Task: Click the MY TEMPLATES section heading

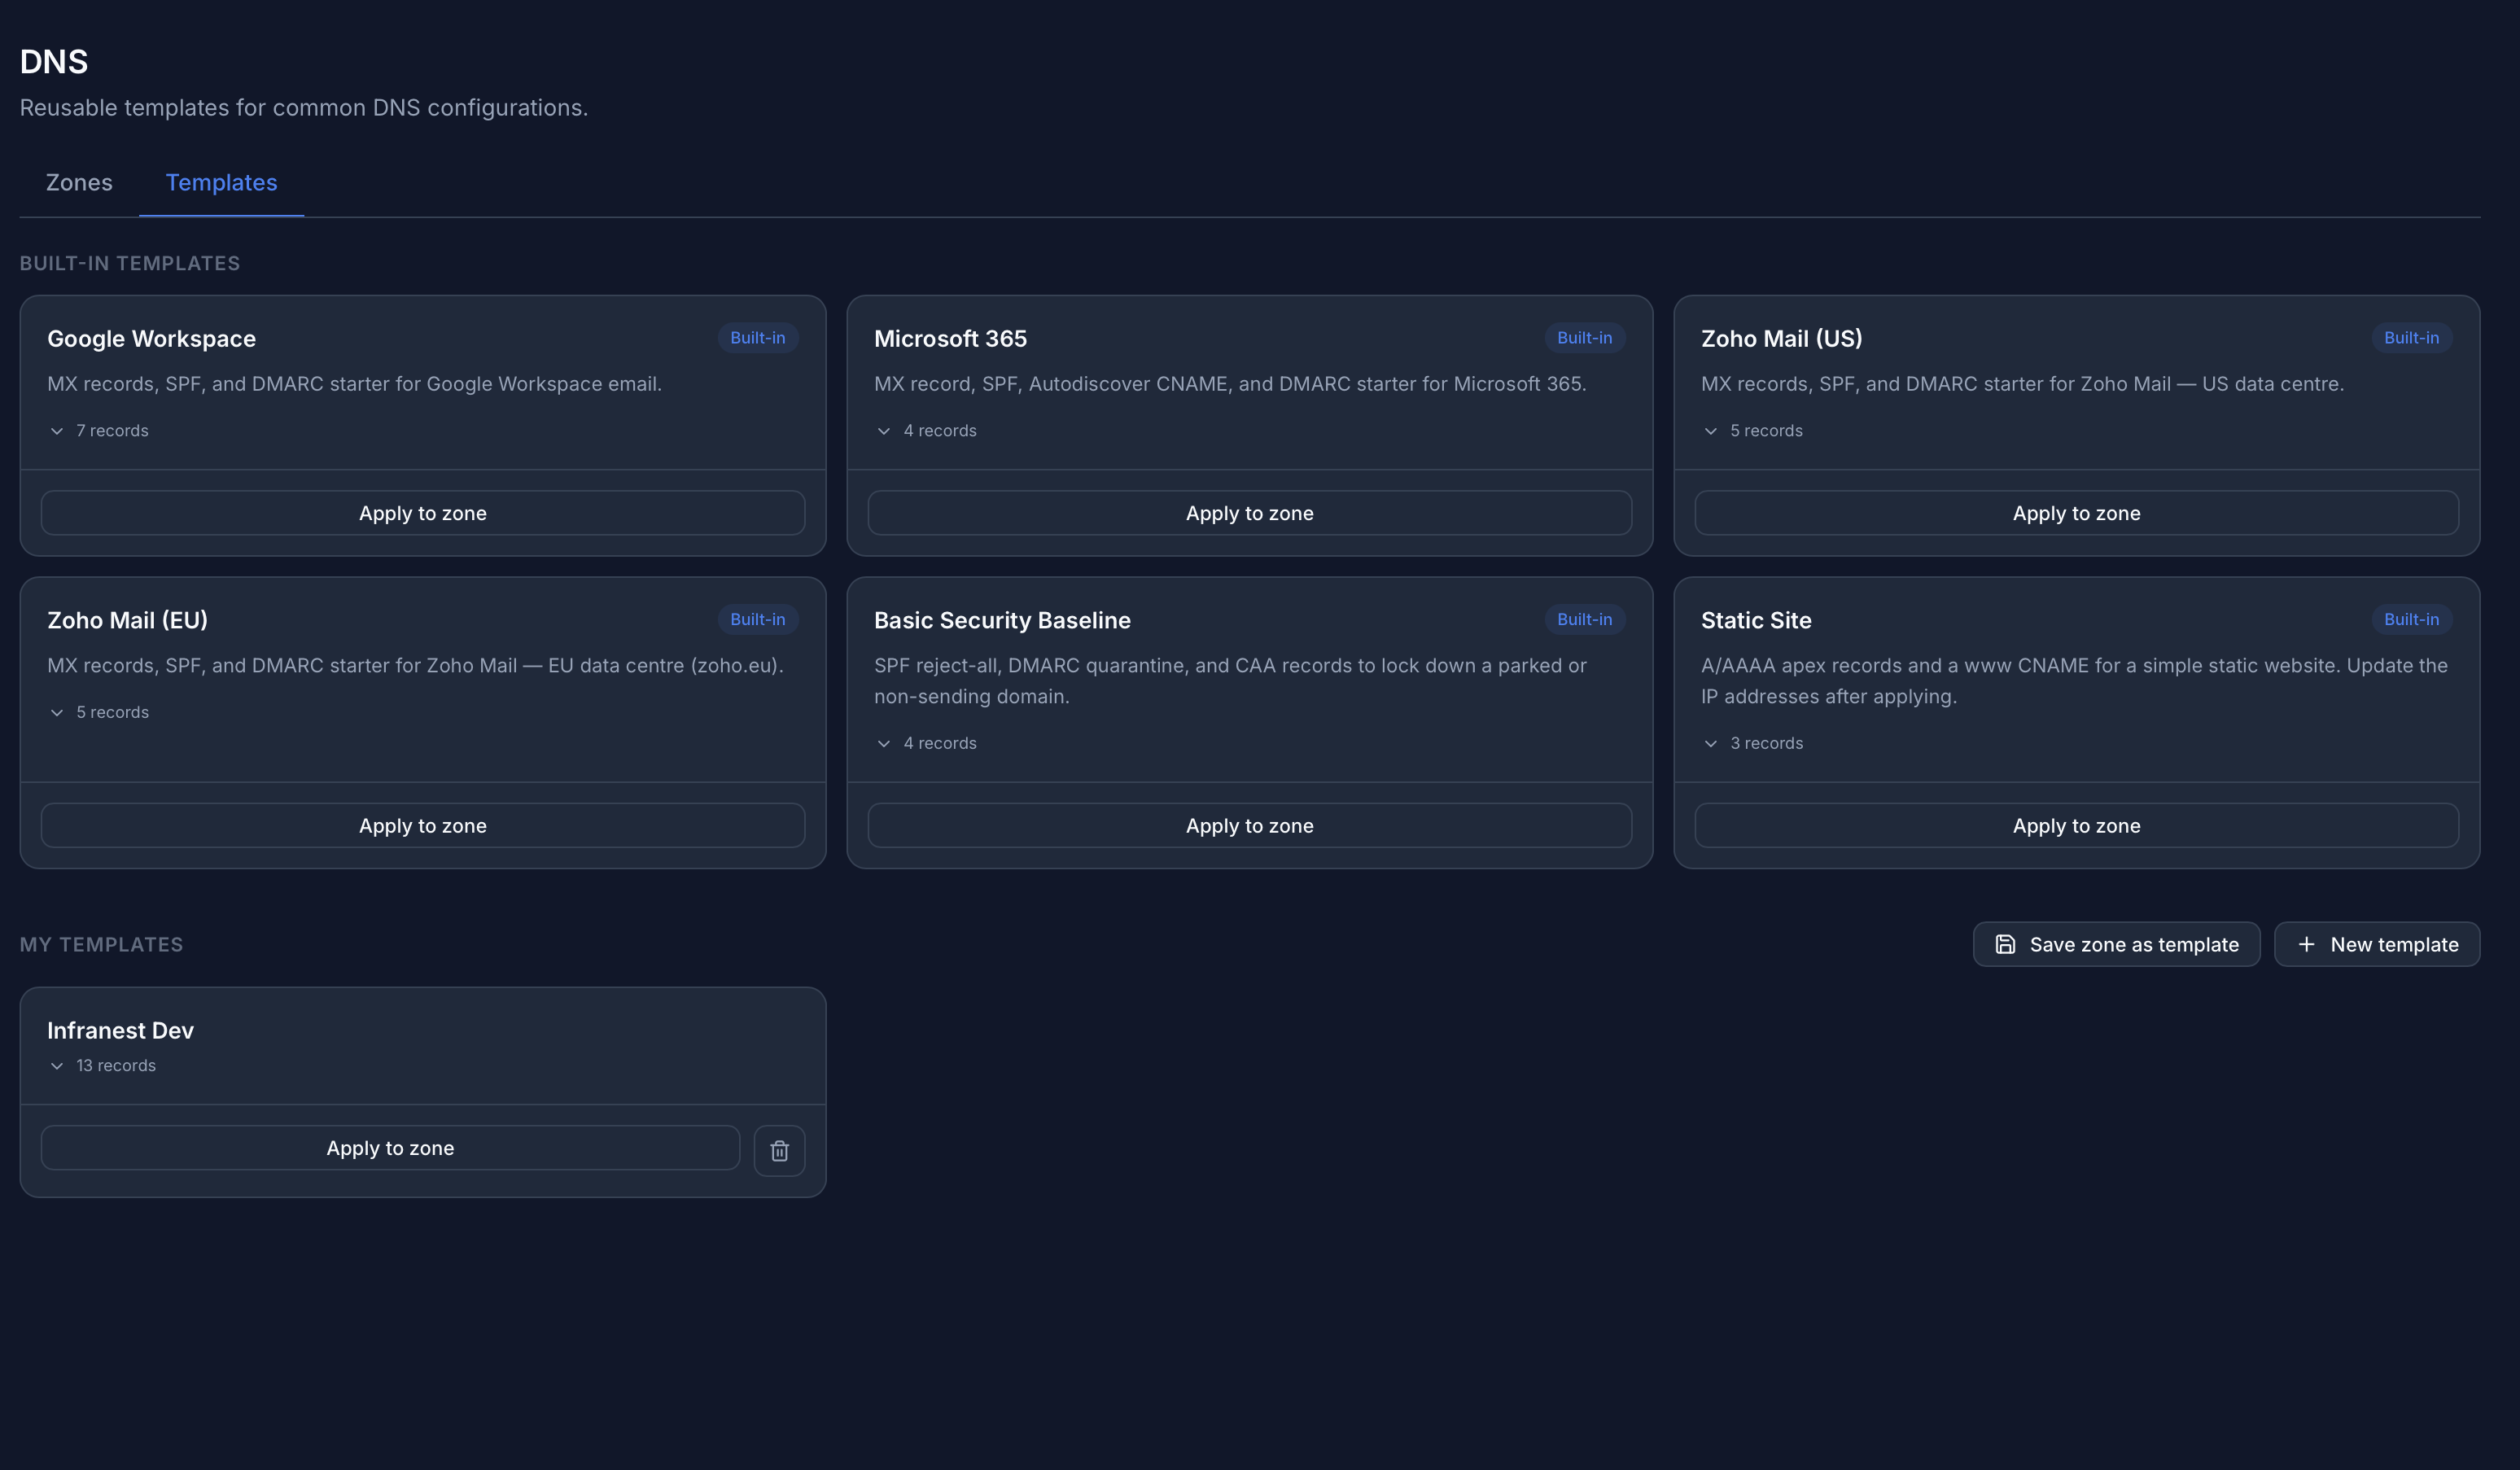Action: (101, 944)
